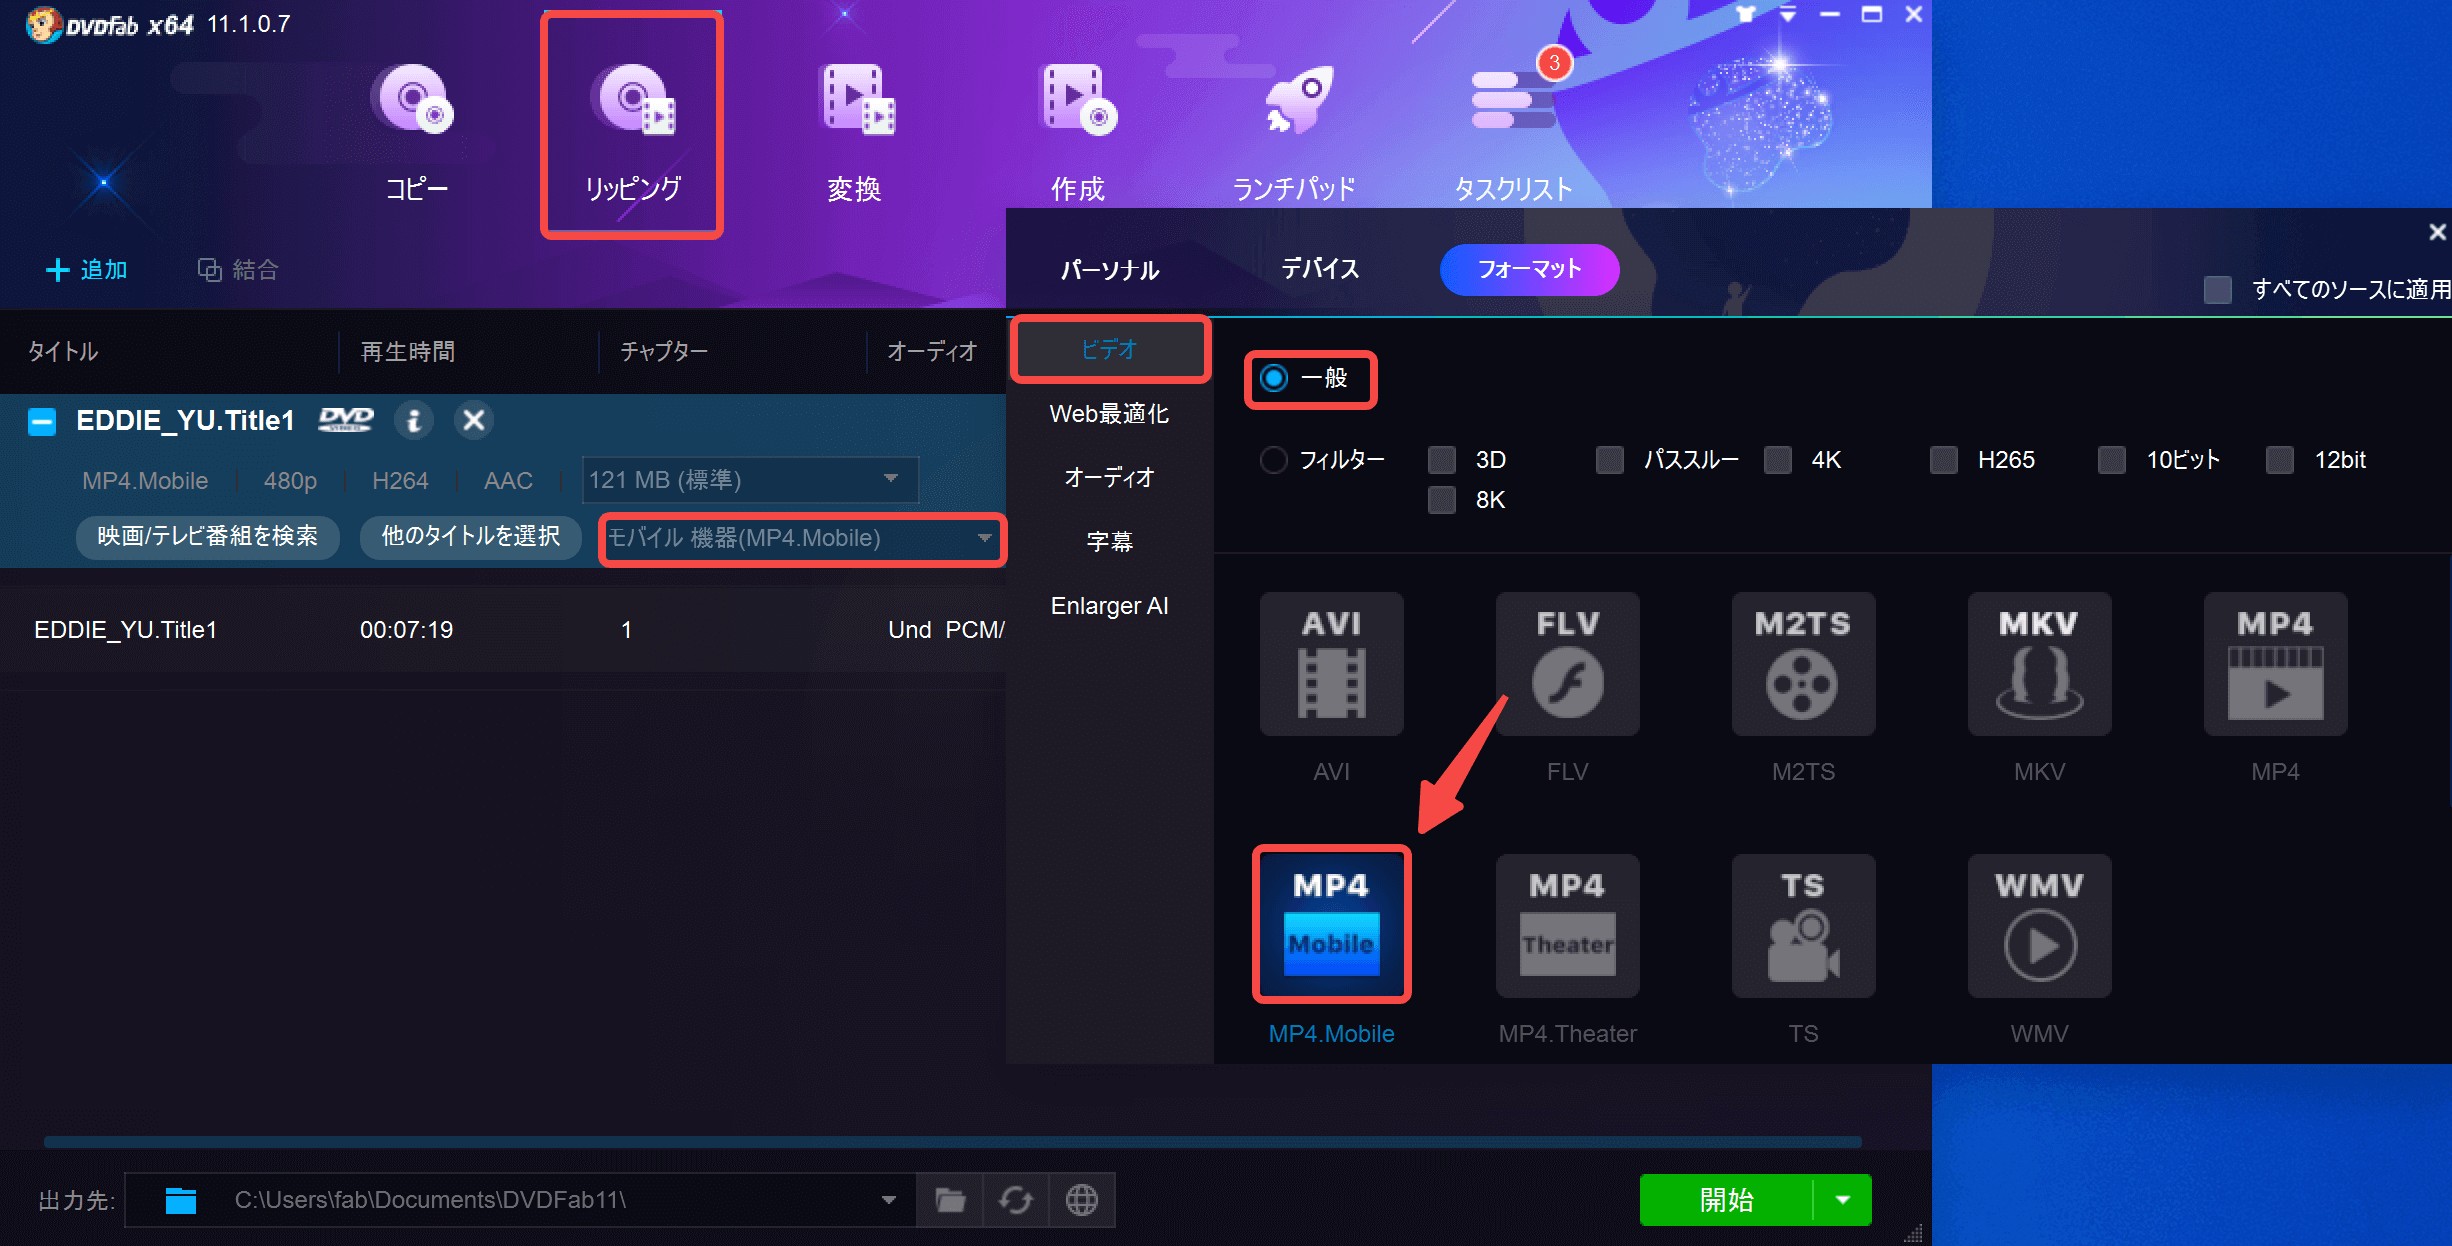The height and width of the screenshot is (1246, 2452).
Task: Choose the MKV format icon
Action: [2040, 664]
